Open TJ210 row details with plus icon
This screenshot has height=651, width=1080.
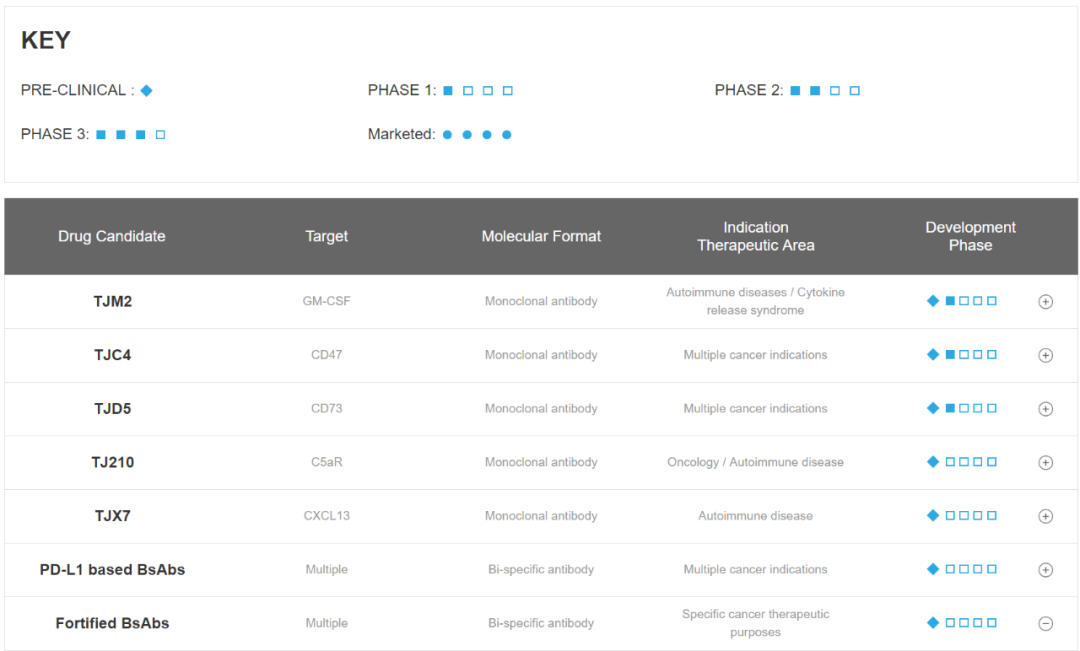1045,463
